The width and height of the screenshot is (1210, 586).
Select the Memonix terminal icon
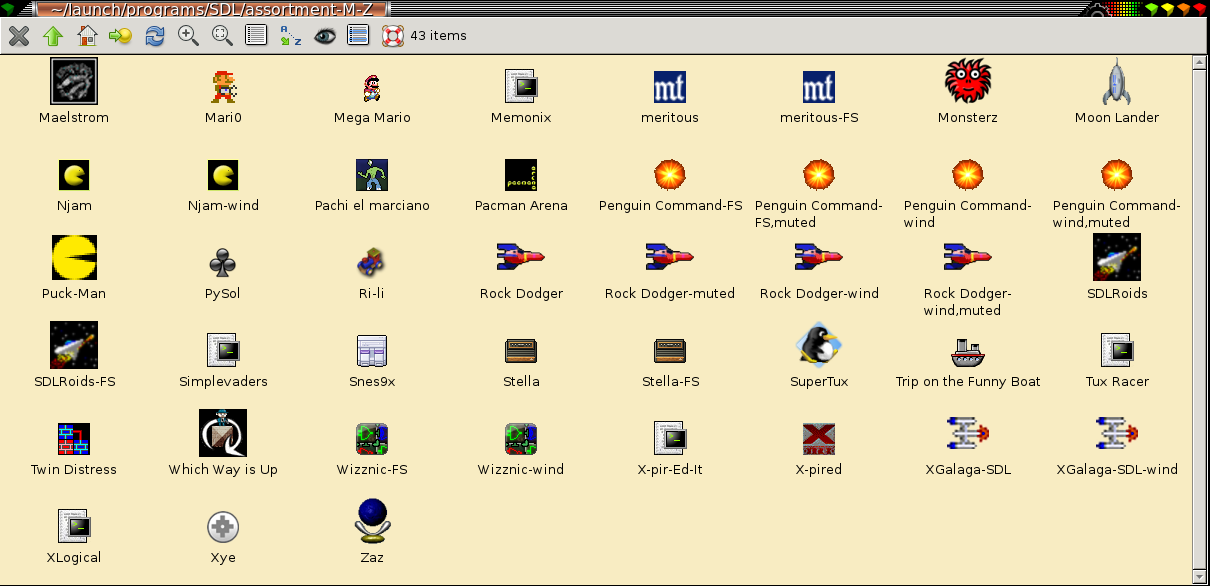click(x=521, y=87)
